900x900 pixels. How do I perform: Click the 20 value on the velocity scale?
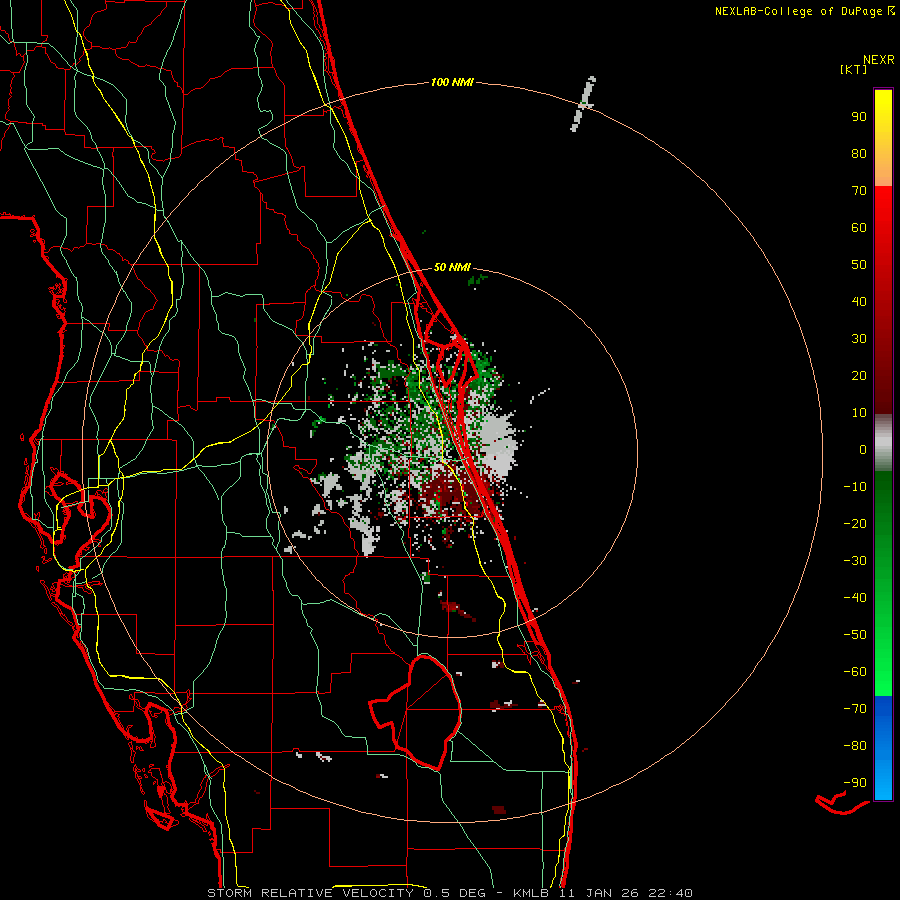(x=859, y=375)
